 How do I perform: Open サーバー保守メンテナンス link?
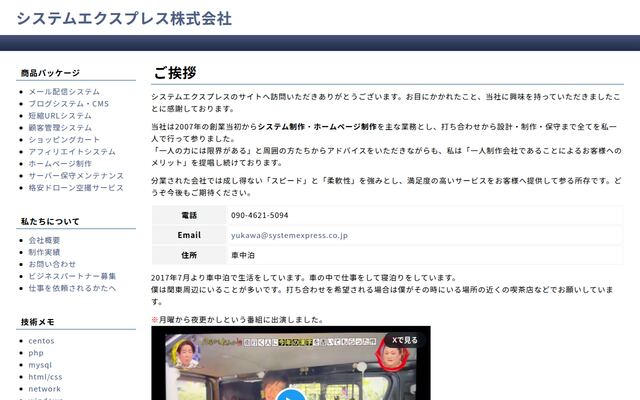[x=76, y=176]
